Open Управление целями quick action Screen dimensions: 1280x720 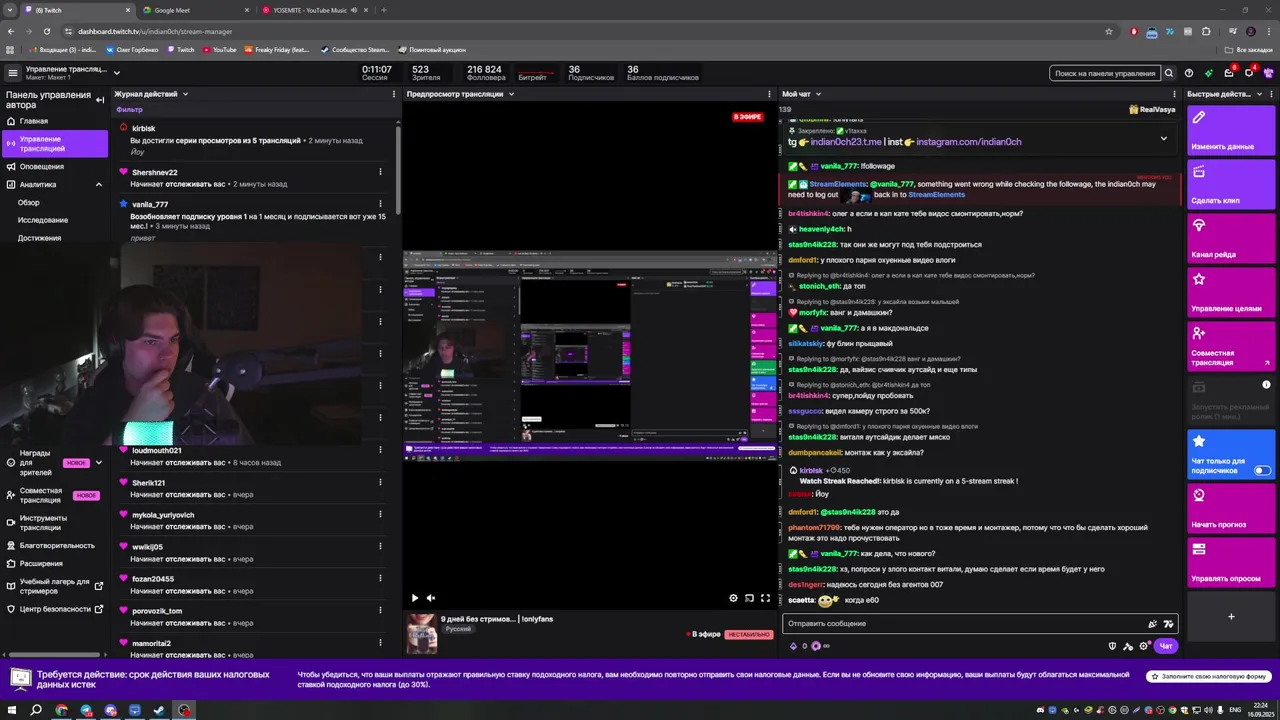click(x=1231, y=291)
